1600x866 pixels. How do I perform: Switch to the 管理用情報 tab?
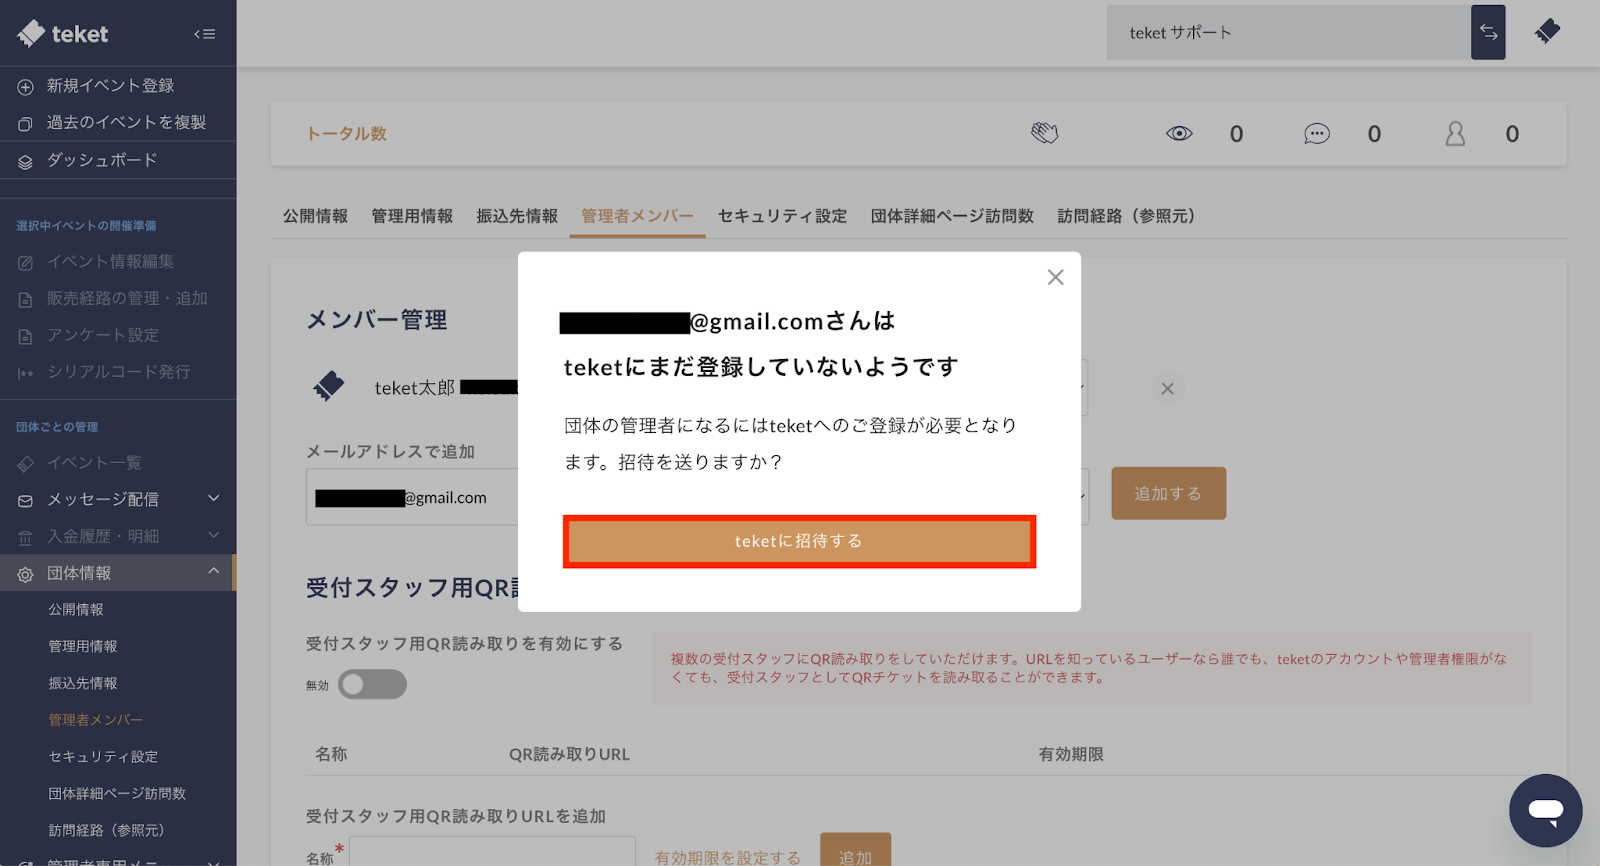coord(412,216)
